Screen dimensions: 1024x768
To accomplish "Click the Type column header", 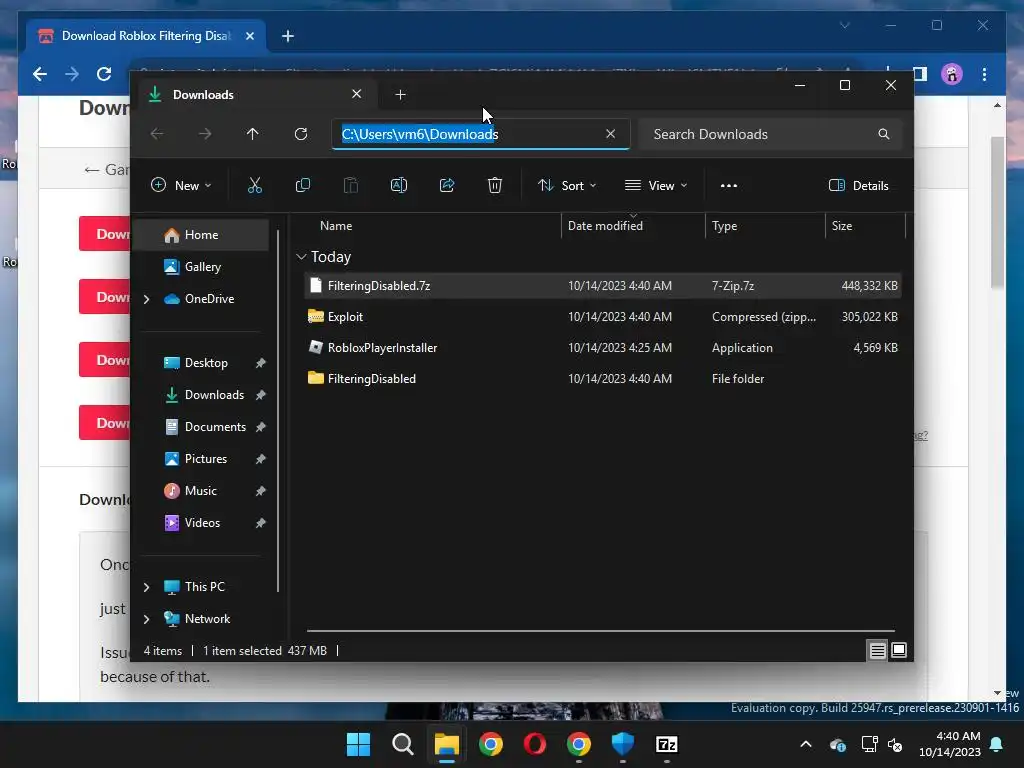I will (765, 226).
